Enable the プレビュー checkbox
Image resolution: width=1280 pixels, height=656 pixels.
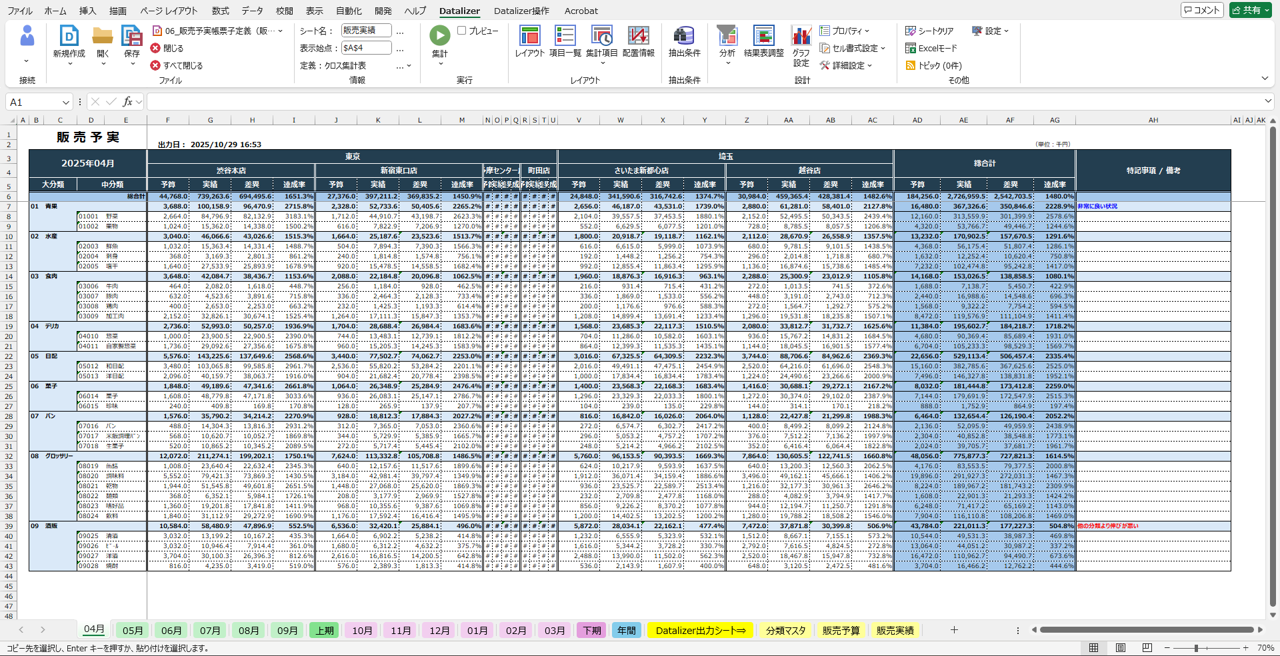click(x=462, y=31)
